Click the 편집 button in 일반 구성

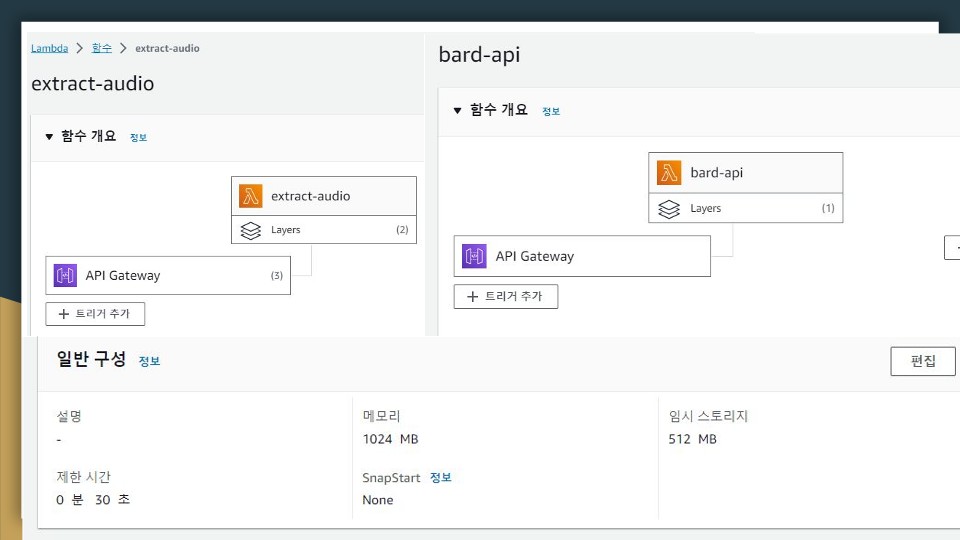[923, 361]
